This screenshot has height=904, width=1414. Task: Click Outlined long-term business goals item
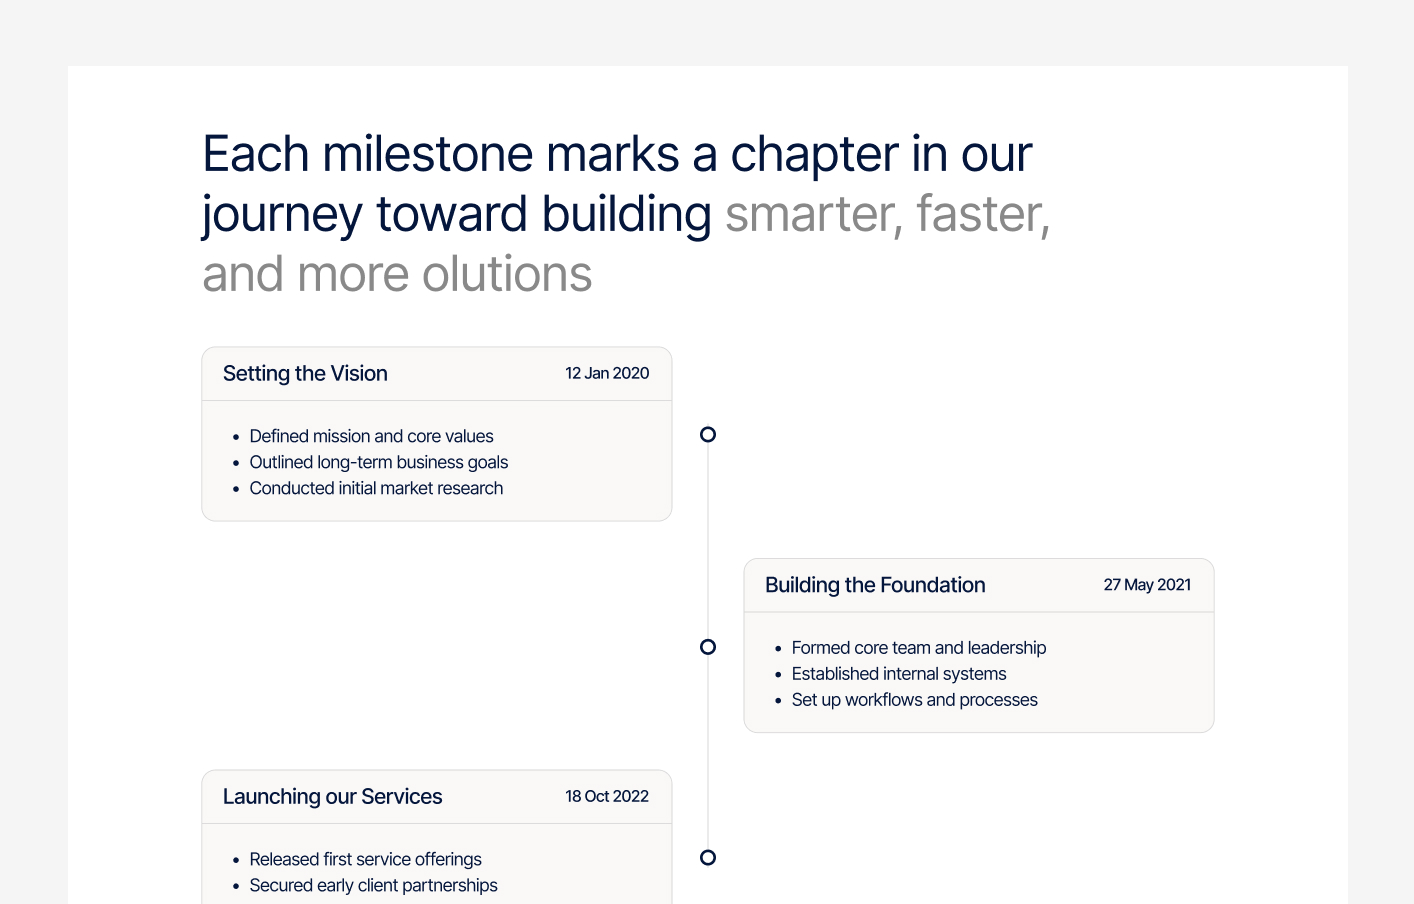click(x=378, y=462)
